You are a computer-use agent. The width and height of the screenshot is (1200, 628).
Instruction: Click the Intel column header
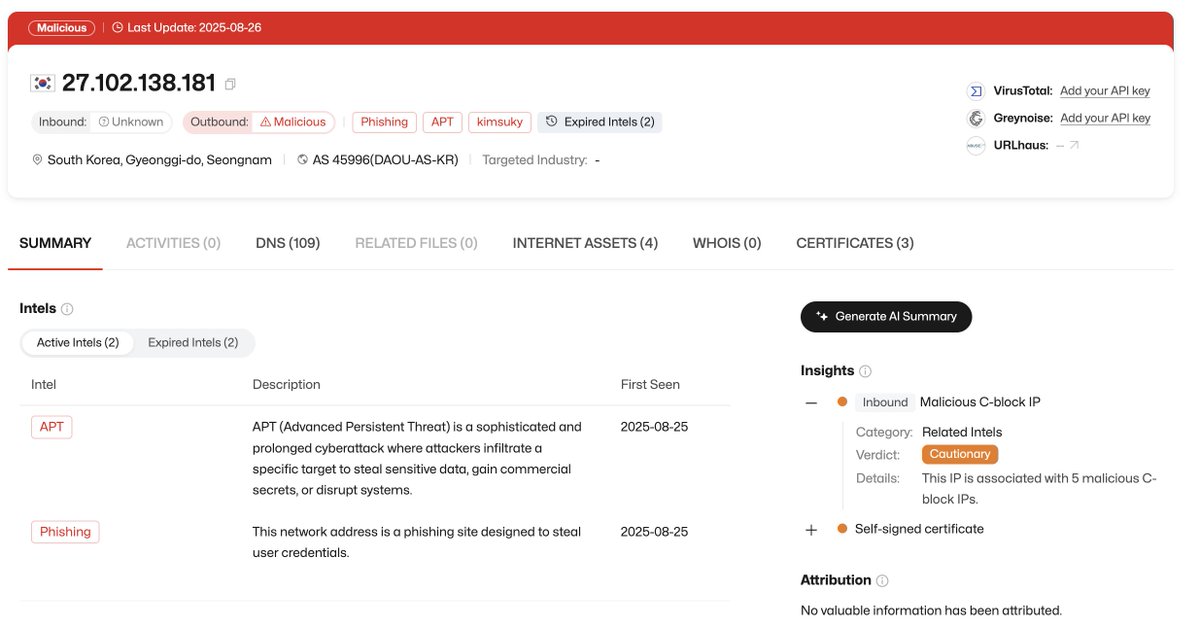point(44,384)
